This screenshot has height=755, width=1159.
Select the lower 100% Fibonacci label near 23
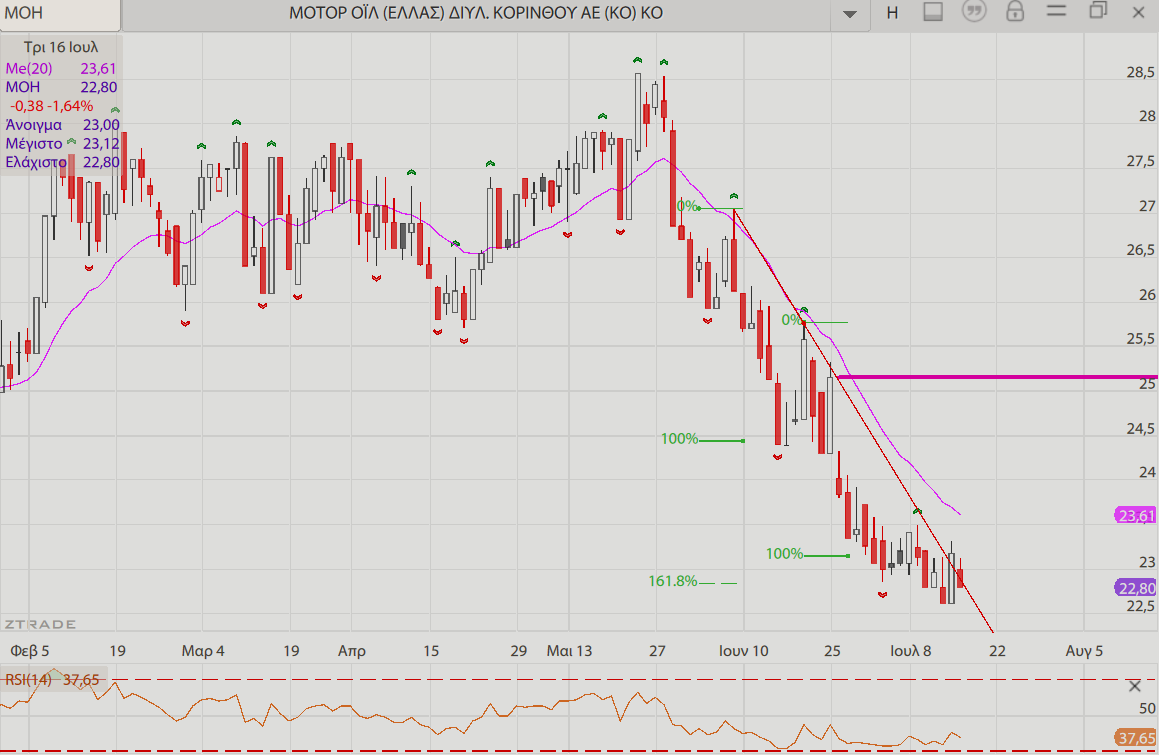point(784,554)
